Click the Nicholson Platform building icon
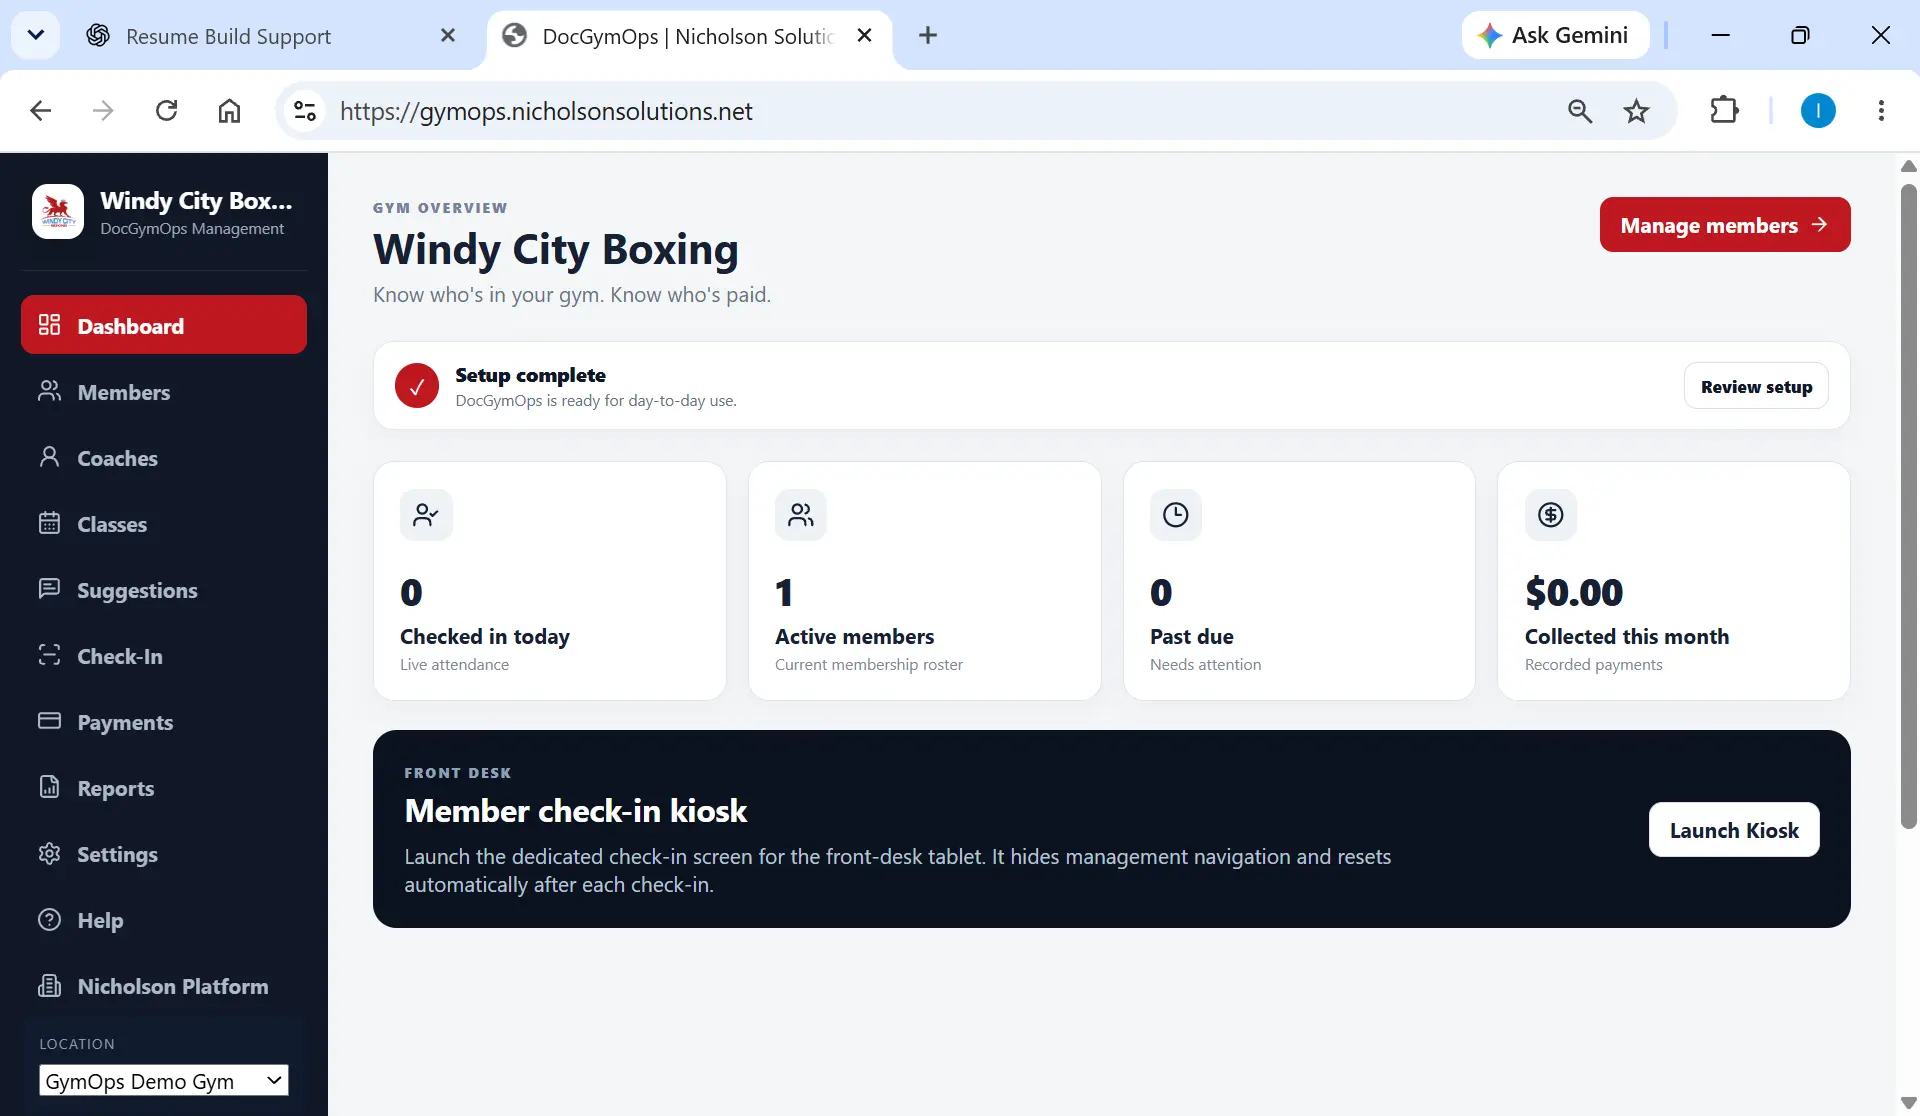Image resolution: width=1920 pixels, height=1116 pixels. [49, 985]
